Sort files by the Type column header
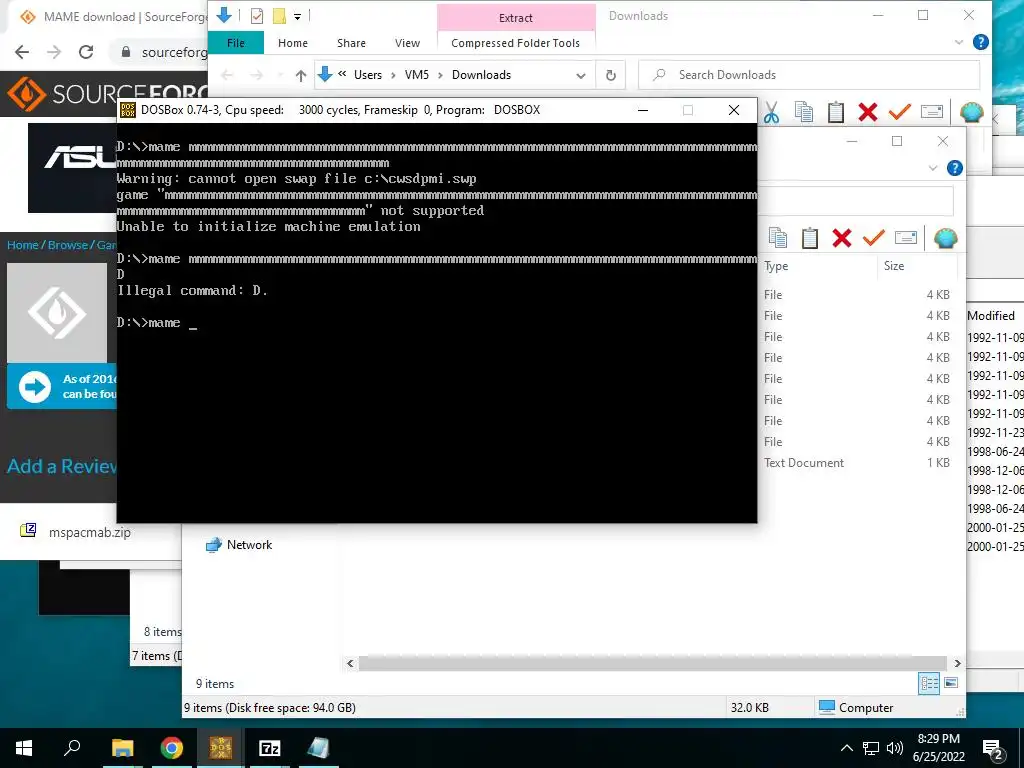This screenshot has width=1024, height=768. (776, 266)
